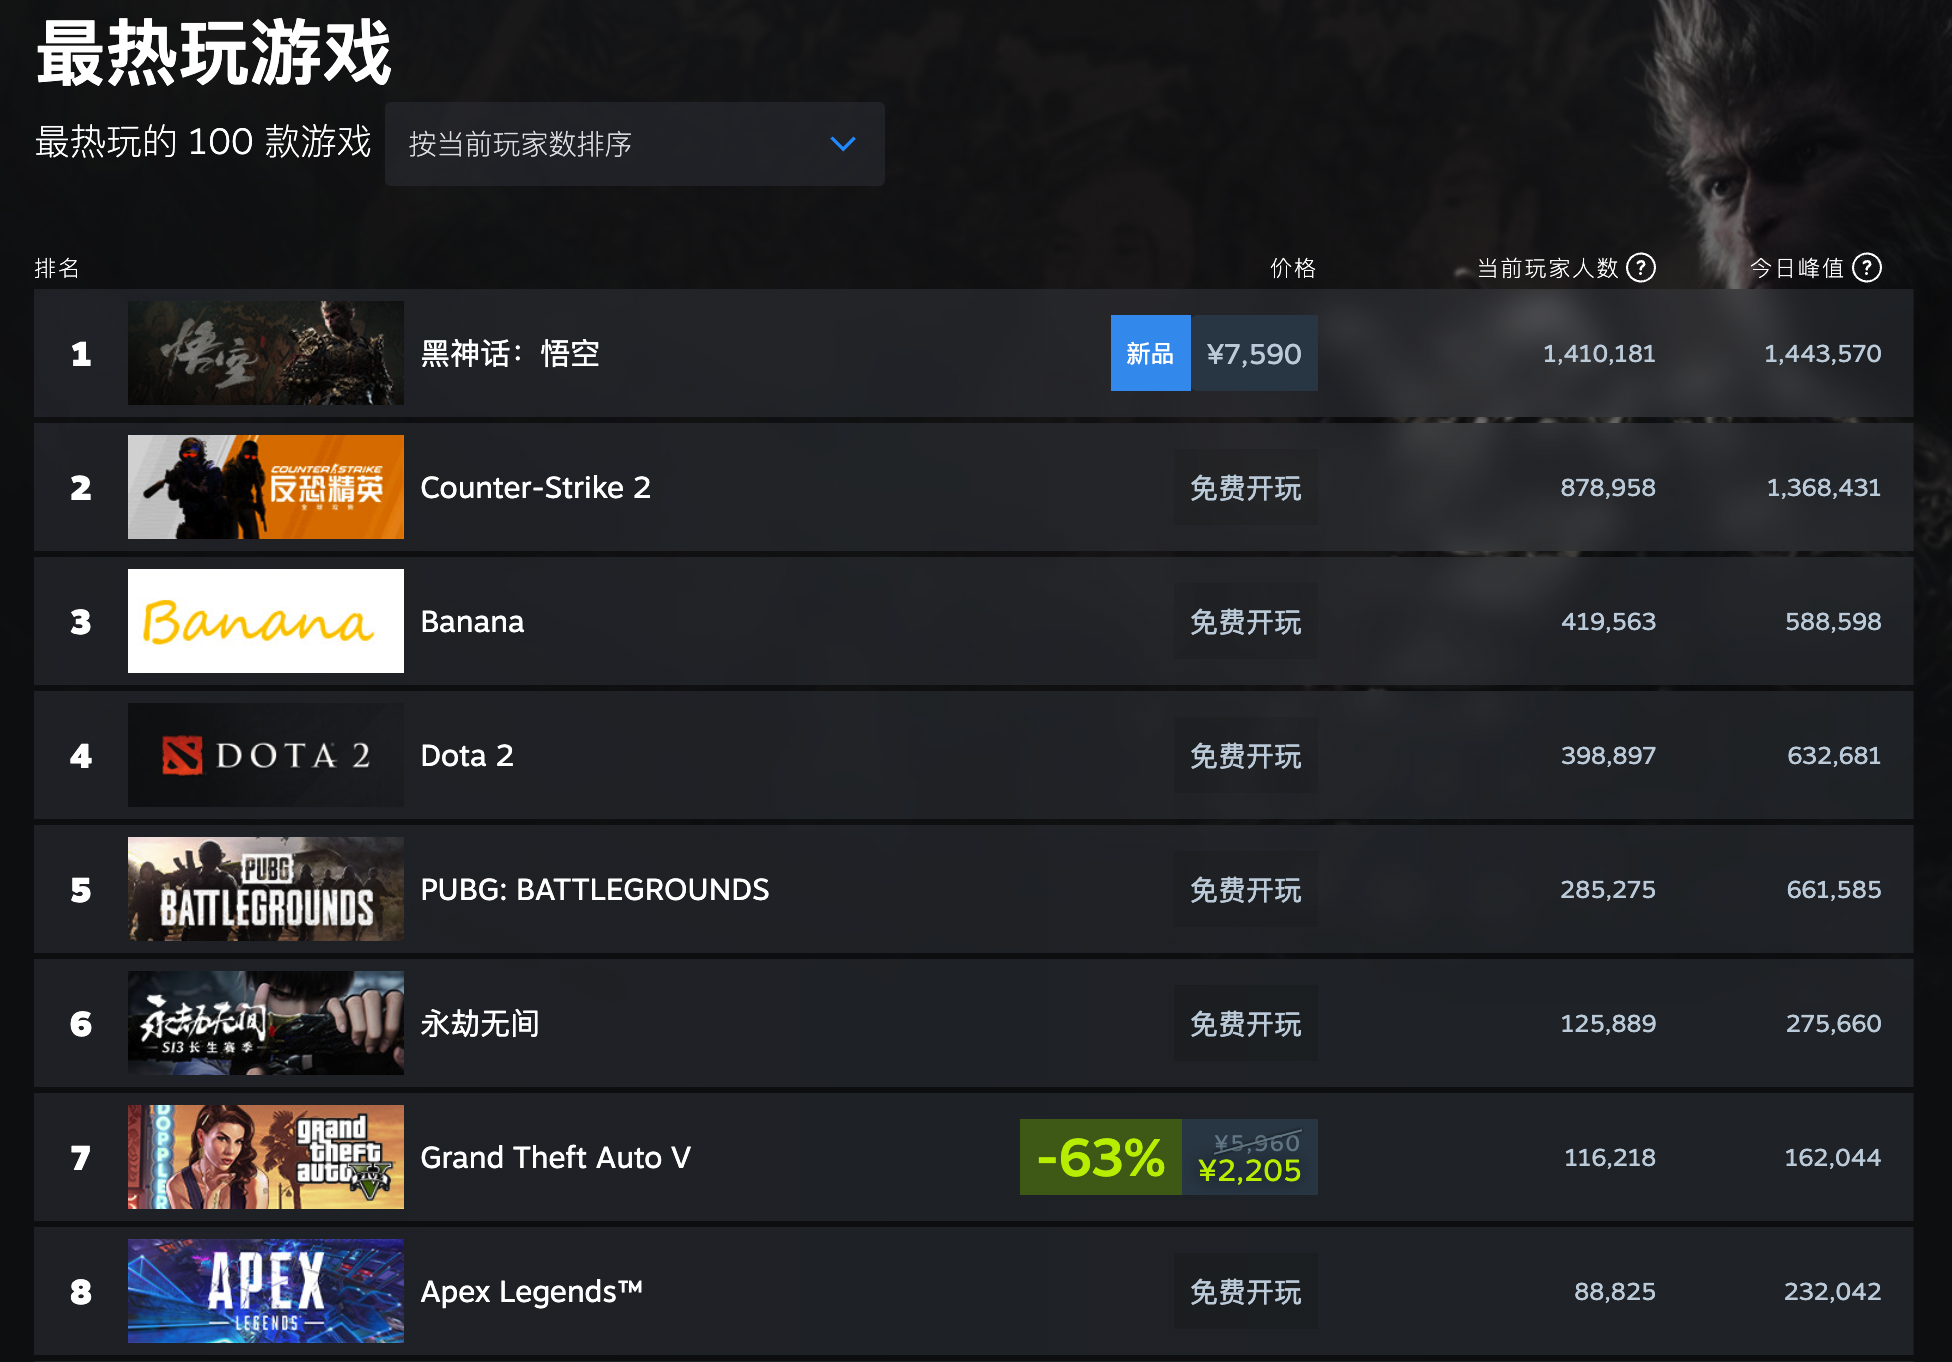Click today's peak value 1,443,570
The height and width of the screenshot is (1362, 1952).
(1822, 353)
